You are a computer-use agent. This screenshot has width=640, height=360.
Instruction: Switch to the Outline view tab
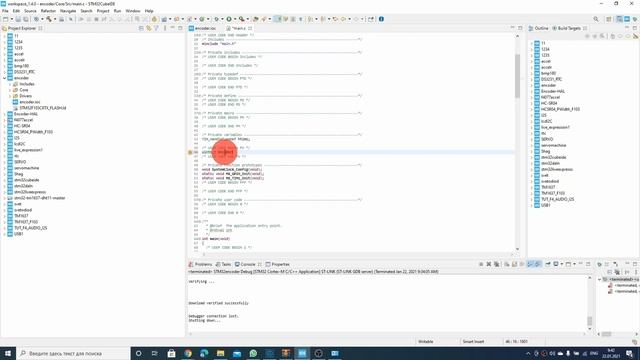point(538,28)
